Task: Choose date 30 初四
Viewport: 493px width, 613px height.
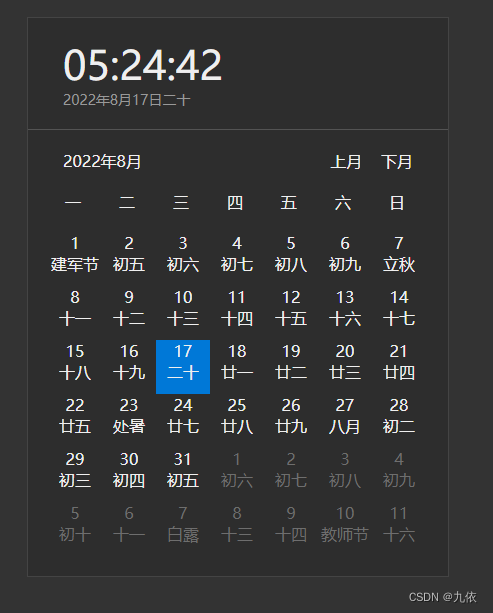Action: pyautogui.click(x=129, y=470)
